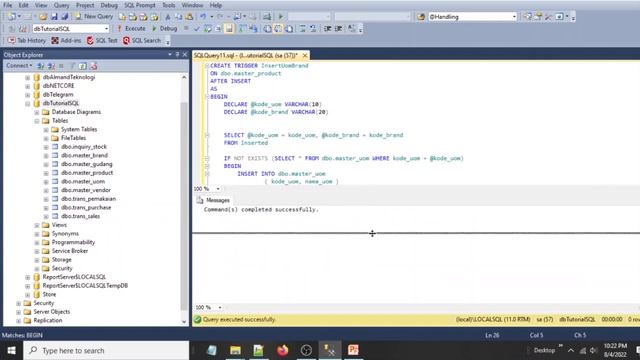Select dbo.trans_sales table
Image resolution: width=640 pixels, height=360 pixels.
[80, 216]
